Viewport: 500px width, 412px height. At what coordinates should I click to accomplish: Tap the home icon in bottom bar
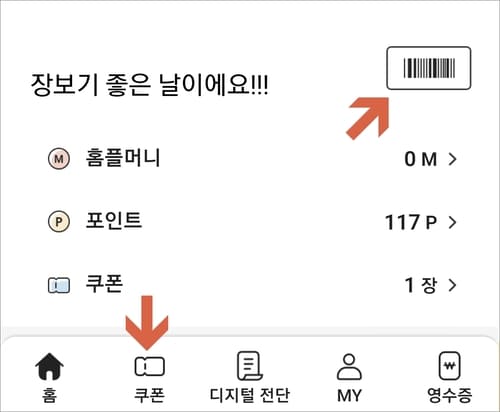49,366
